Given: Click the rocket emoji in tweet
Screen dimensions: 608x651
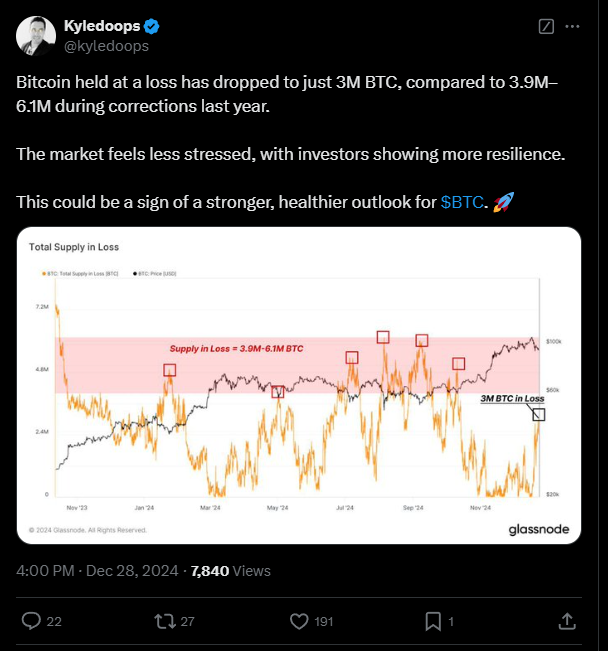Looking at the screenshot, I should coord(503,202).
